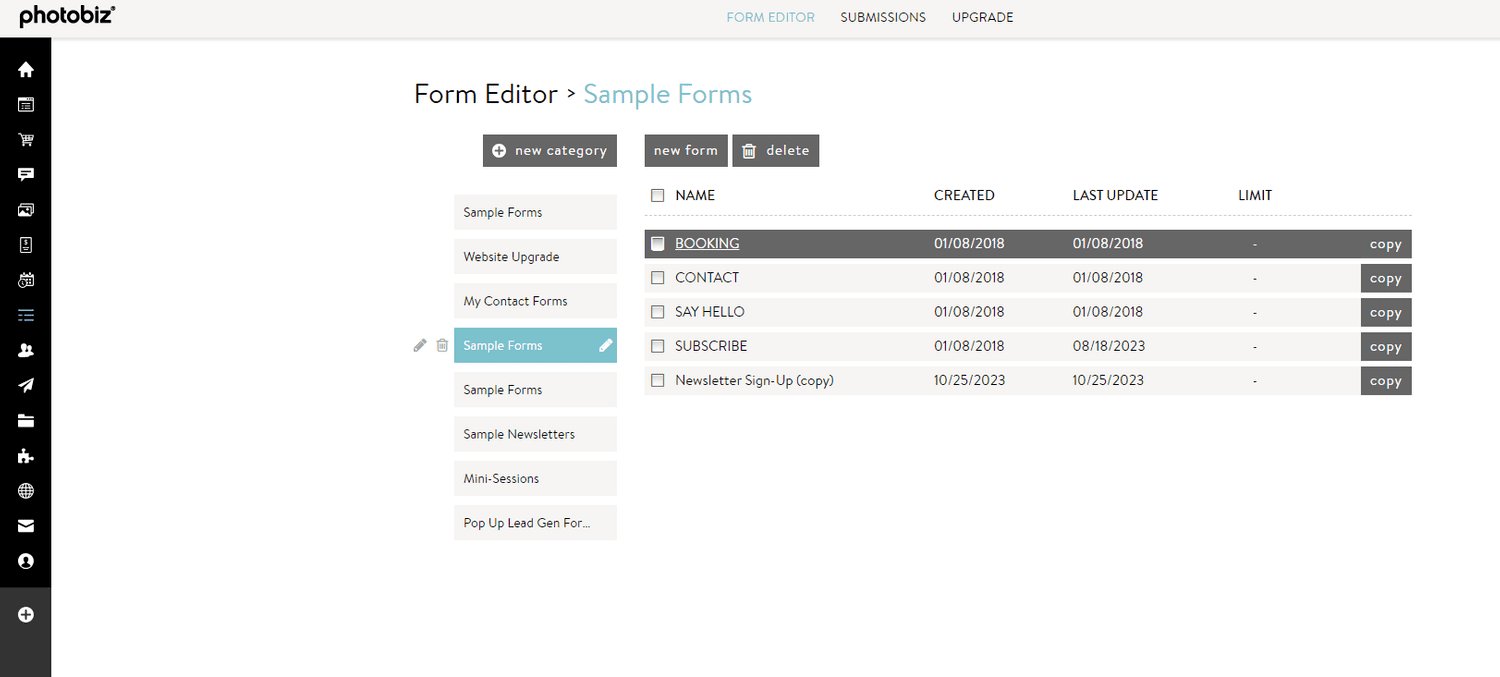Open the UPGRADE tab

click(x=982, y=17)
